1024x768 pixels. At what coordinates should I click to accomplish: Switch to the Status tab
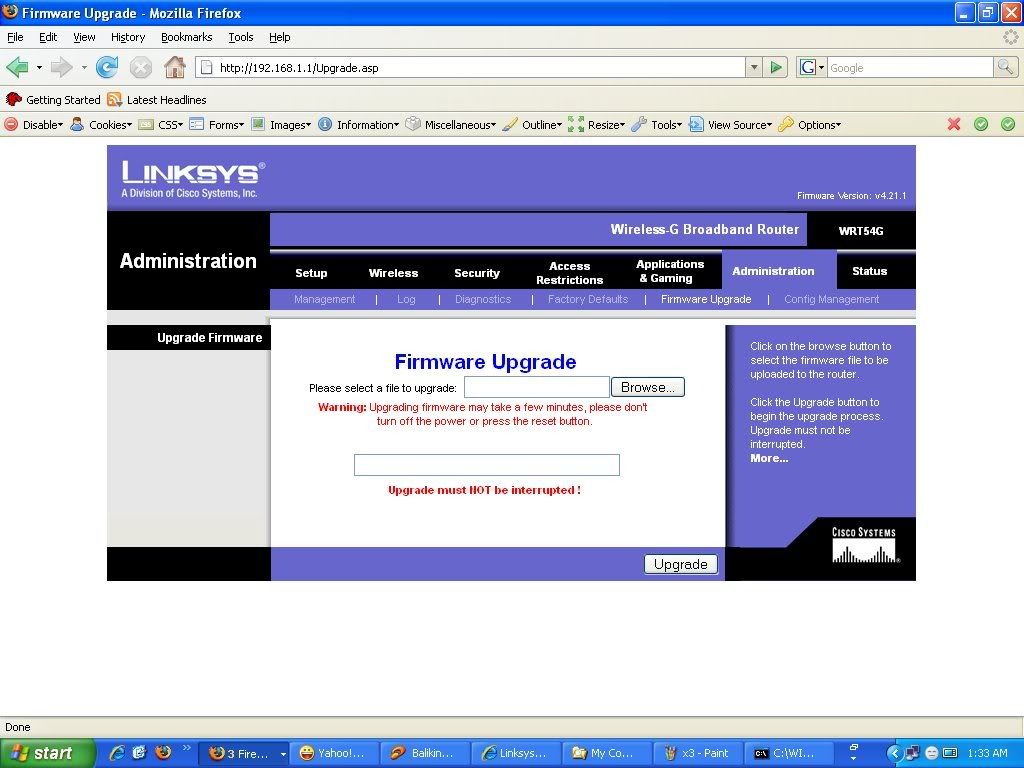click(869, 271)
